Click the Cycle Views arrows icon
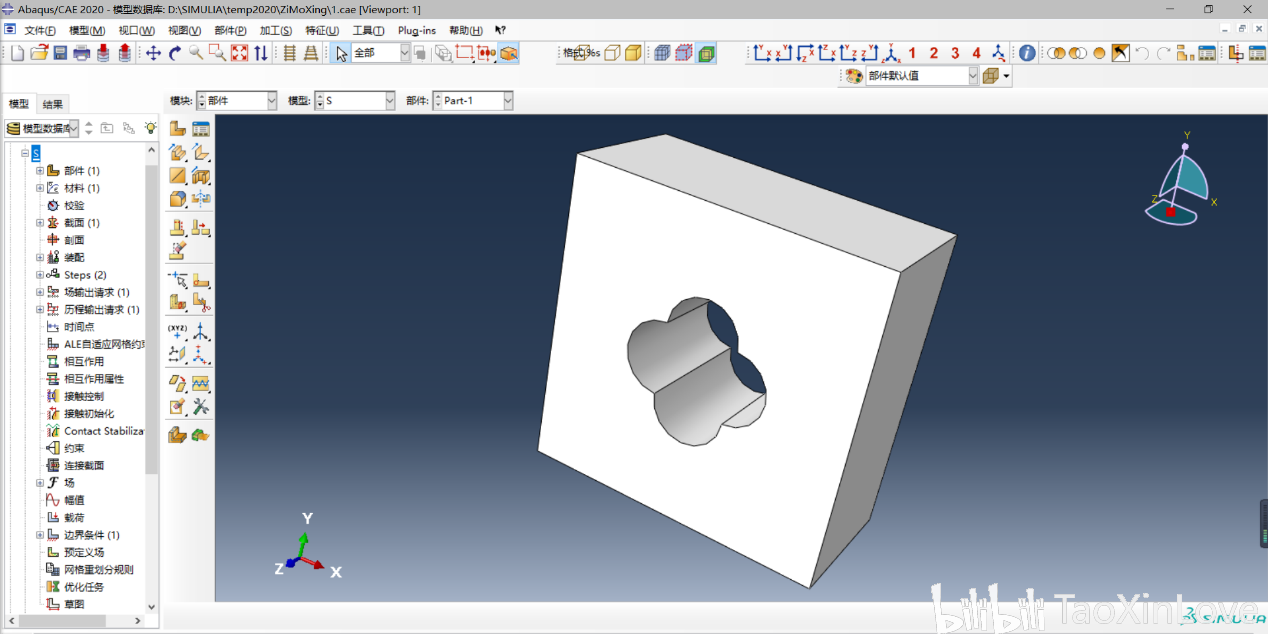The width and height of the screenshot is (1268, 634). [261, 53]
